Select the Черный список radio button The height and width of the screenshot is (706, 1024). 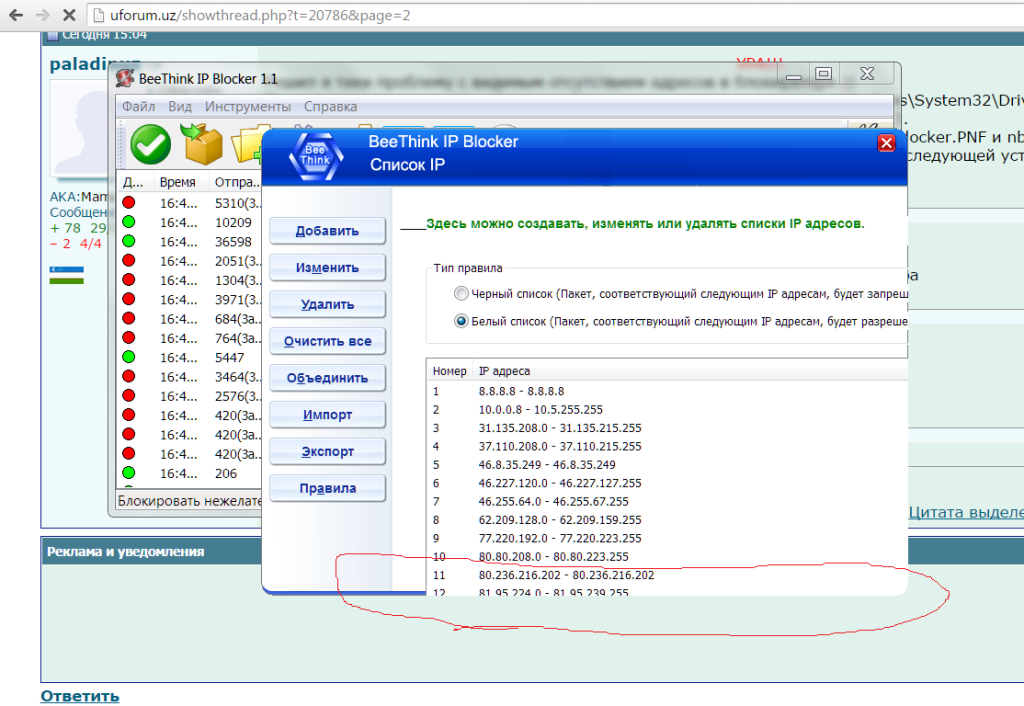pyautogui.click(x=461, y=294)
